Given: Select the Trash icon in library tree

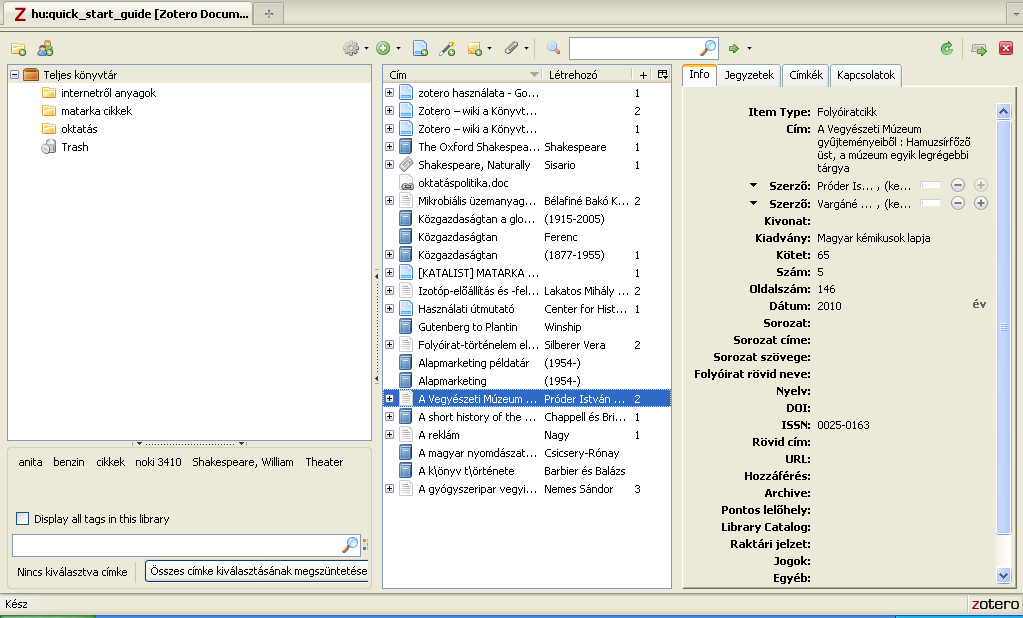Looking at the screenshot, I should (49, 147).
